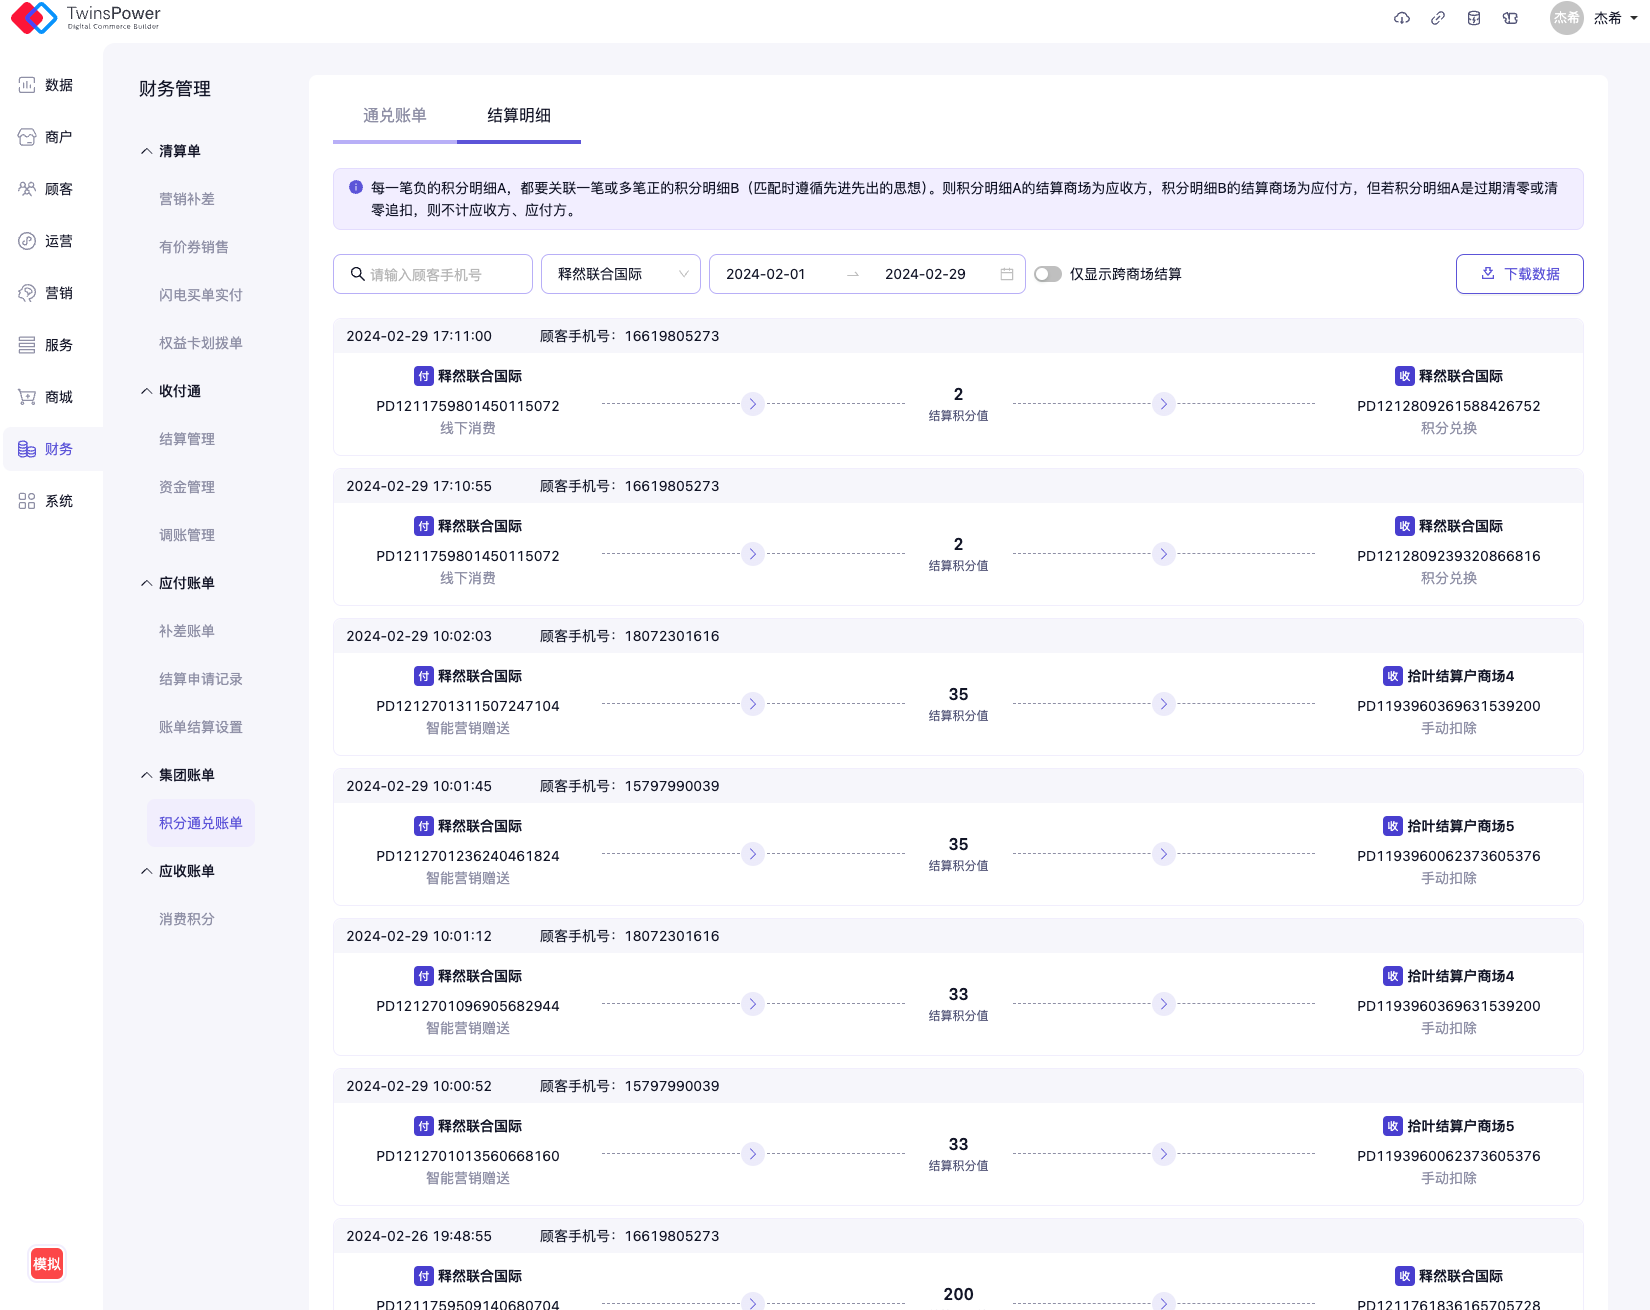
Task: Click the start date 2024-02-01 field
Action: click(x=766, y=274)
